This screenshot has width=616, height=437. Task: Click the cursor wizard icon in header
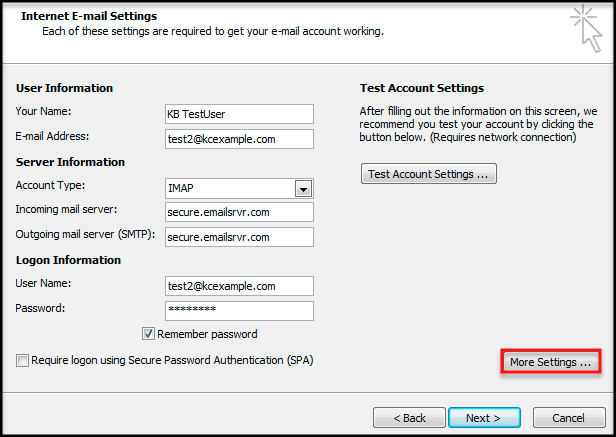(x=586, y=29)
